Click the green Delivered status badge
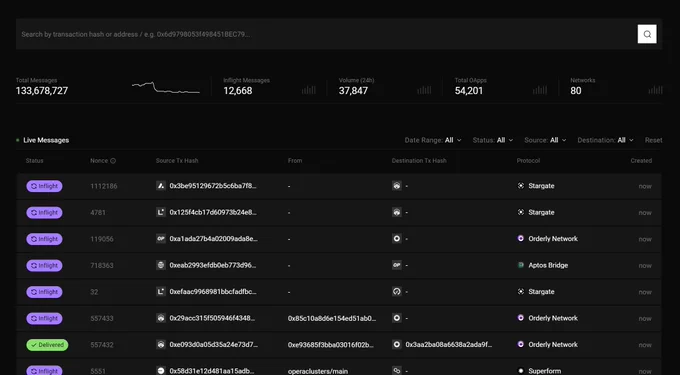Image resolution: width=680 pixels, height=375 pixels. pos(47,345)
